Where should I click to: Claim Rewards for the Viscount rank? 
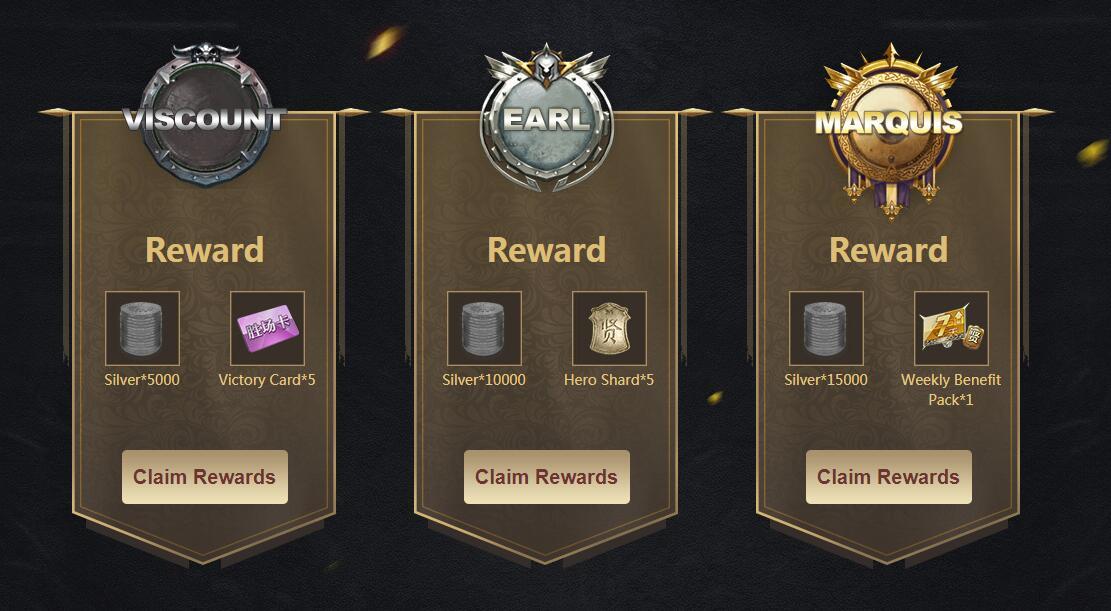(x=205, y=477)
